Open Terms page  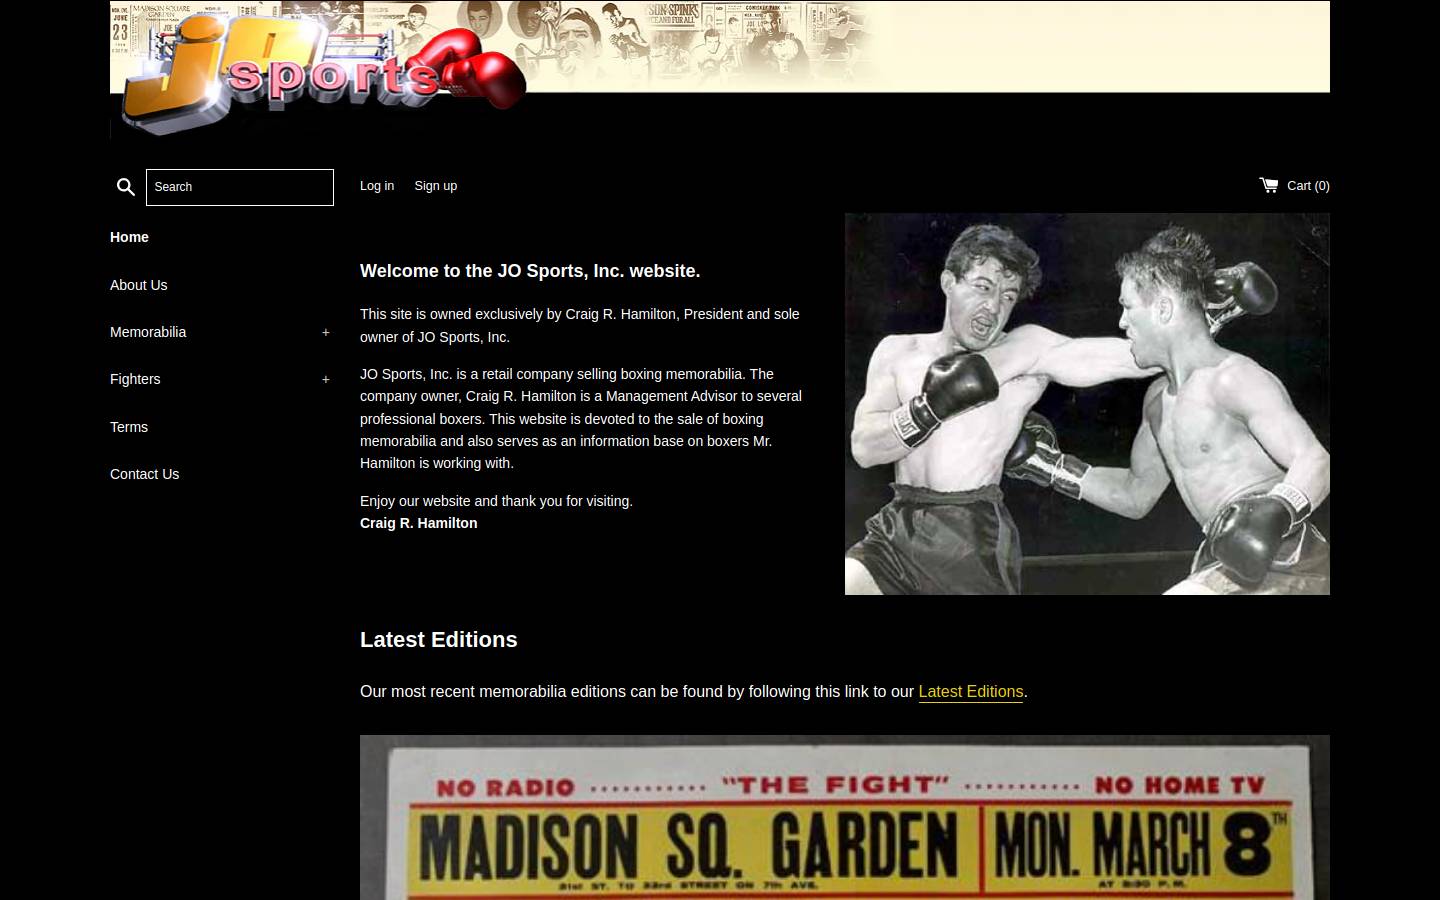(x=129, y=427)
